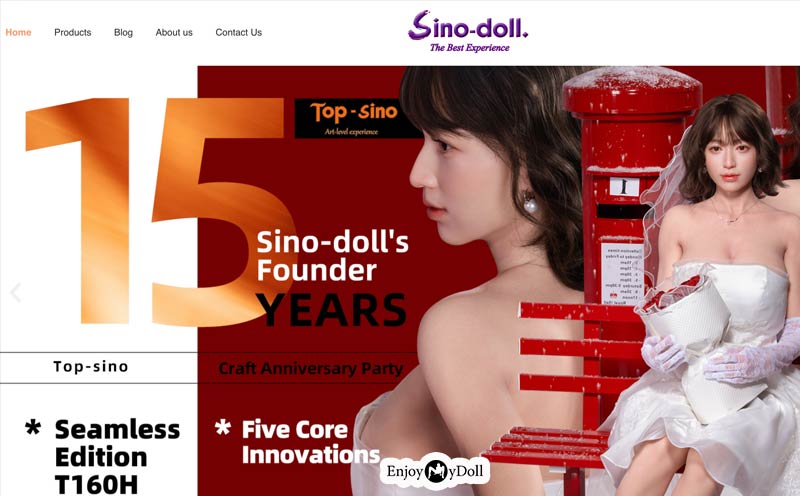Open the About us page

point(174,32)
